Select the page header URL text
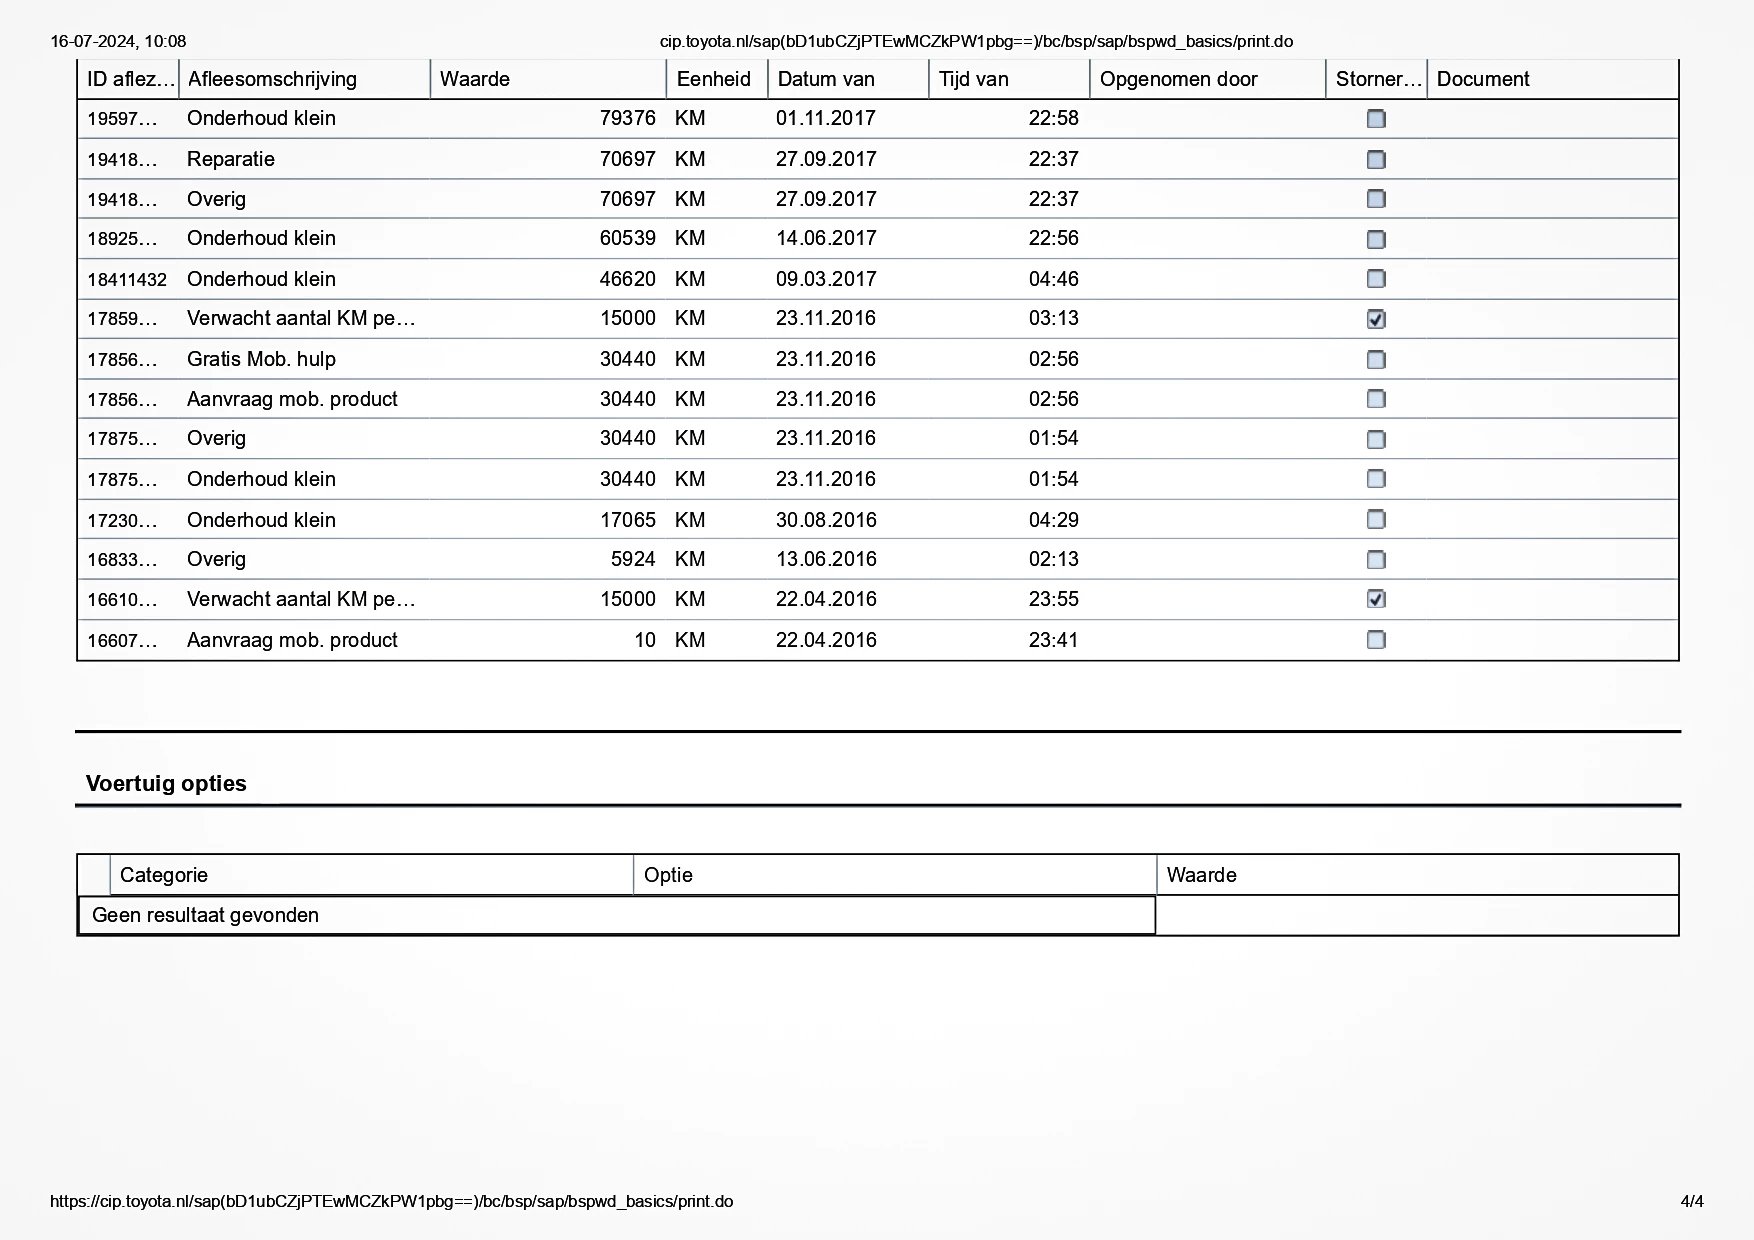 (x=976, y=41)
